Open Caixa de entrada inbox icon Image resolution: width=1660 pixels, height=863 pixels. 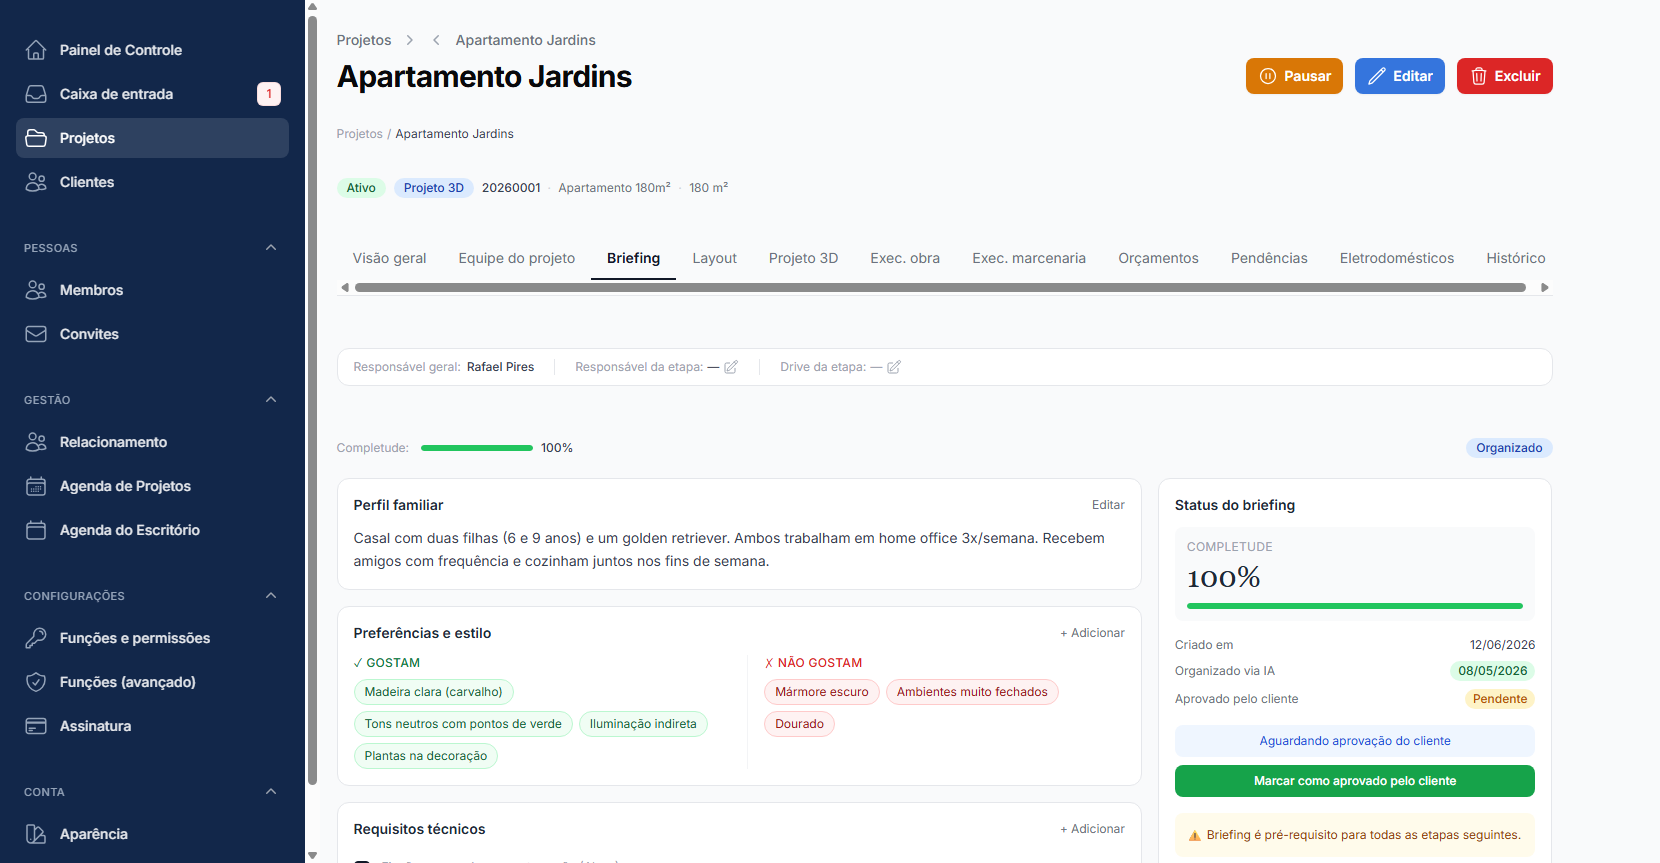coord(36,94)
